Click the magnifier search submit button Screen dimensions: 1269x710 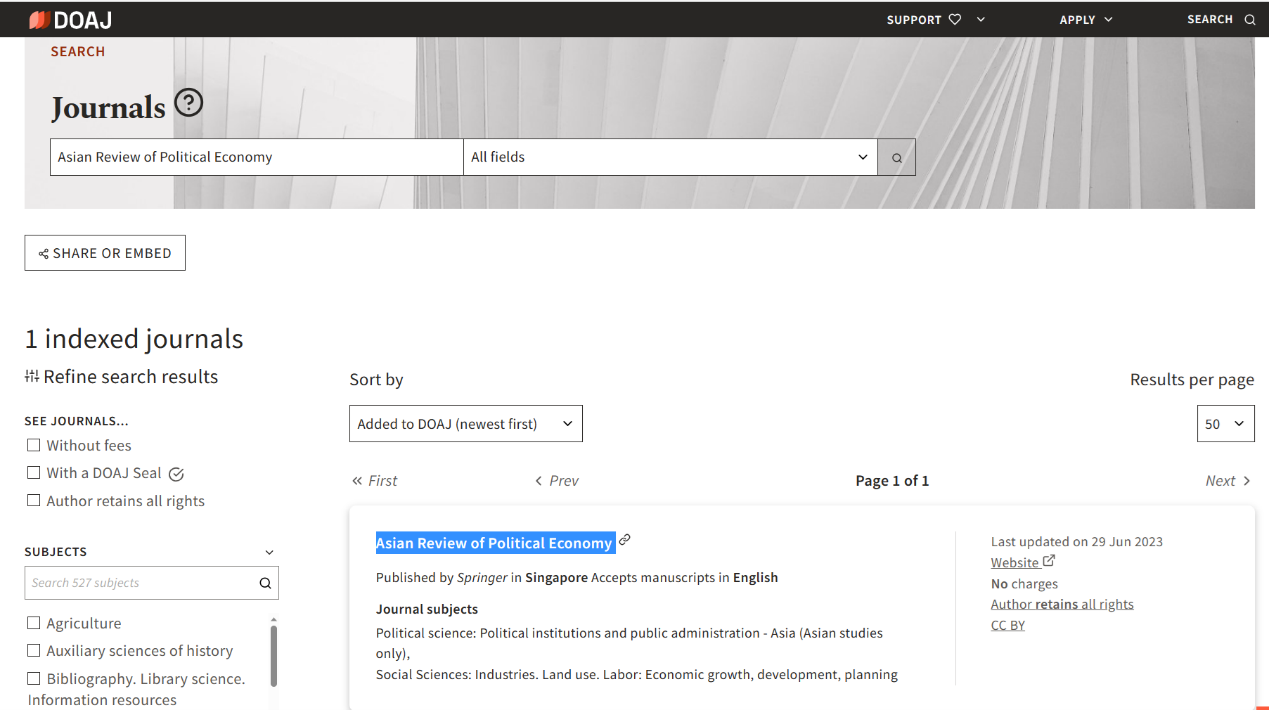click(896, 157)
